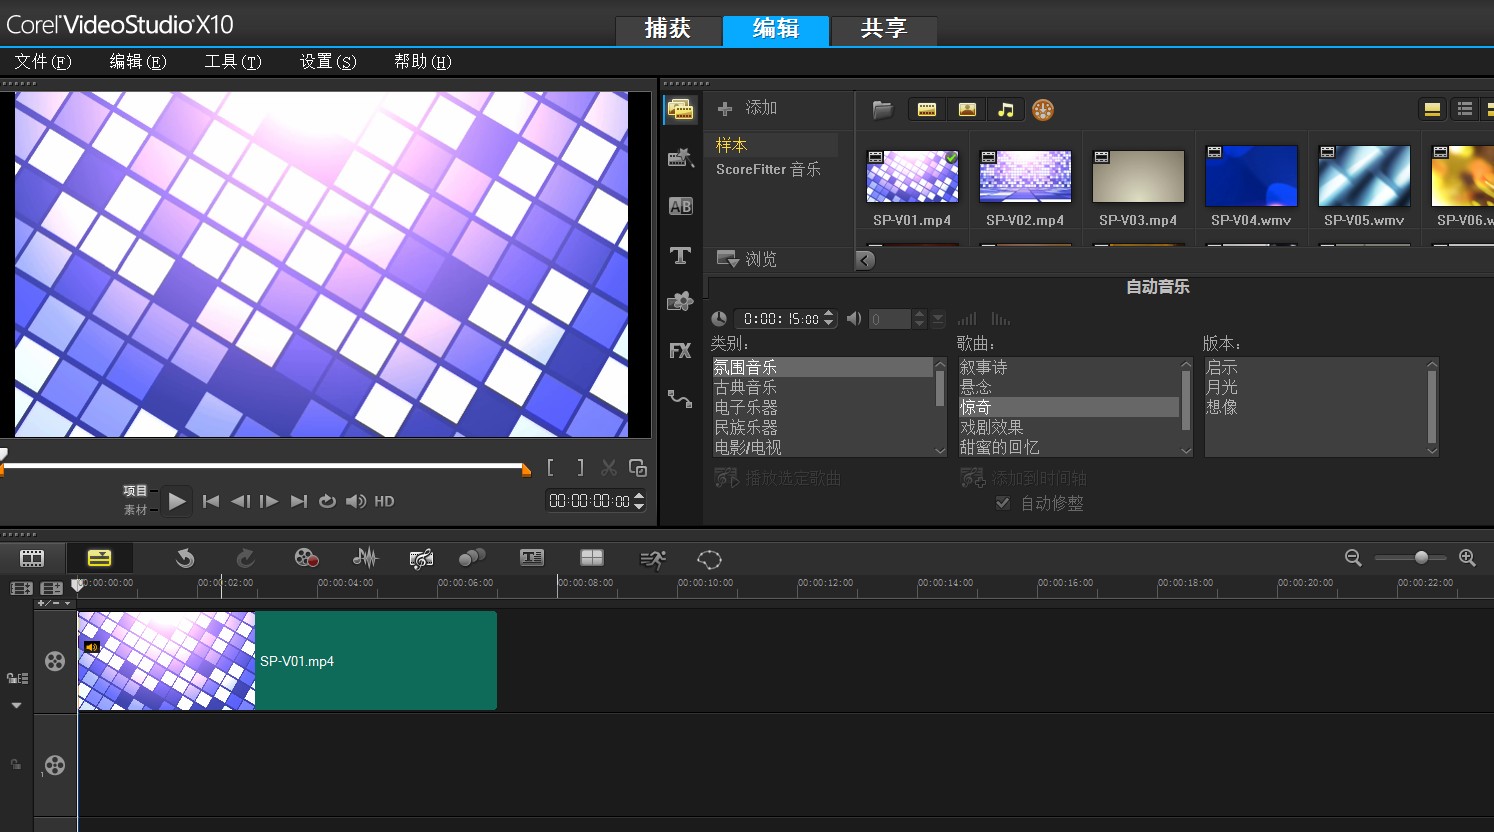
Task: Switch library to list view
Action: pos(1465,109)
